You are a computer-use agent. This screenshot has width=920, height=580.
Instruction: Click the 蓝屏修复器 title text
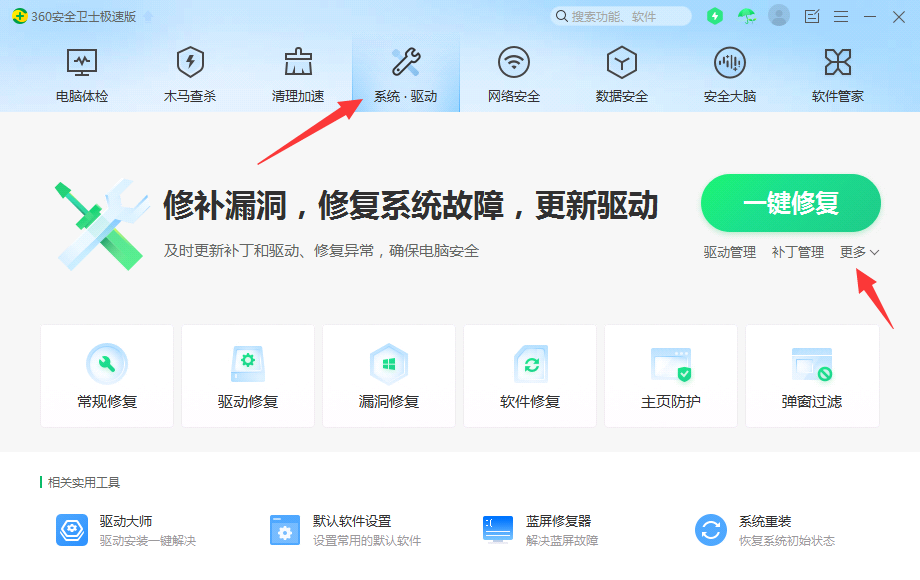click(559, 521)
